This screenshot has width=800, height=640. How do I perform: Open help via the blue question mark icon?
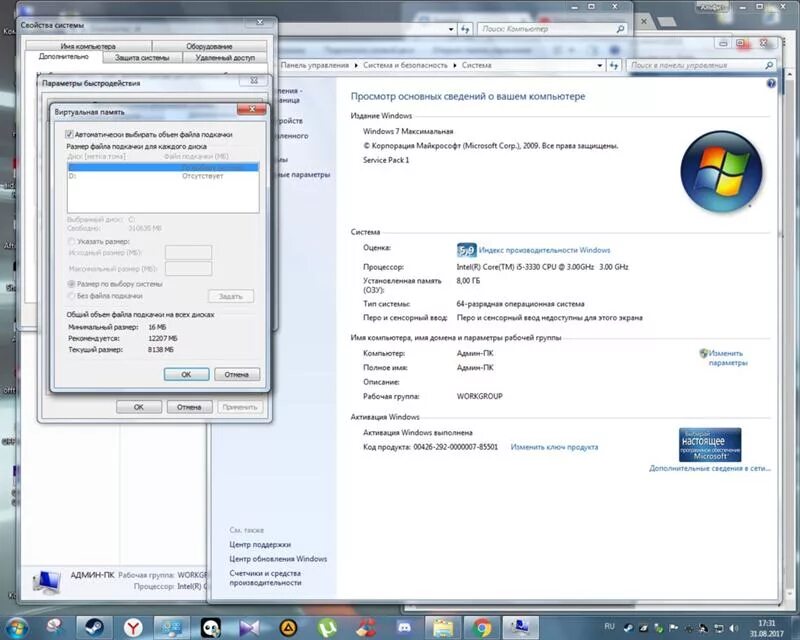pyautogui.click(x=771, y=83)
